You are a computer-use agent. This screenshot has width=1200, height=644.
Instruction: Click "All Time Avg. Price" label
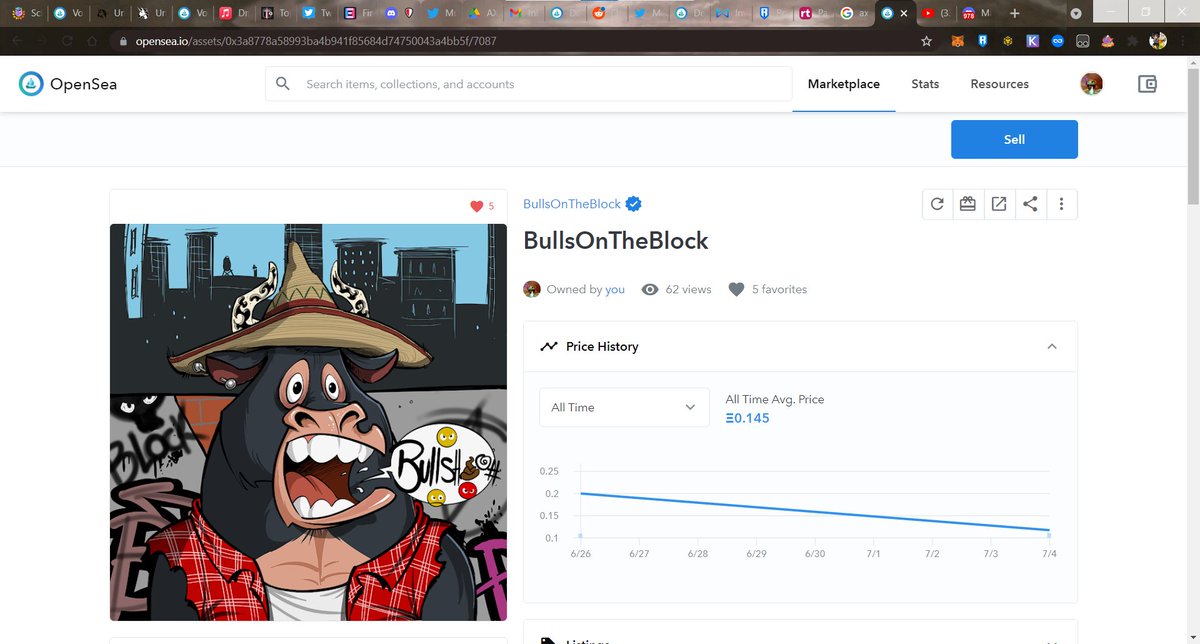[775, 399]
